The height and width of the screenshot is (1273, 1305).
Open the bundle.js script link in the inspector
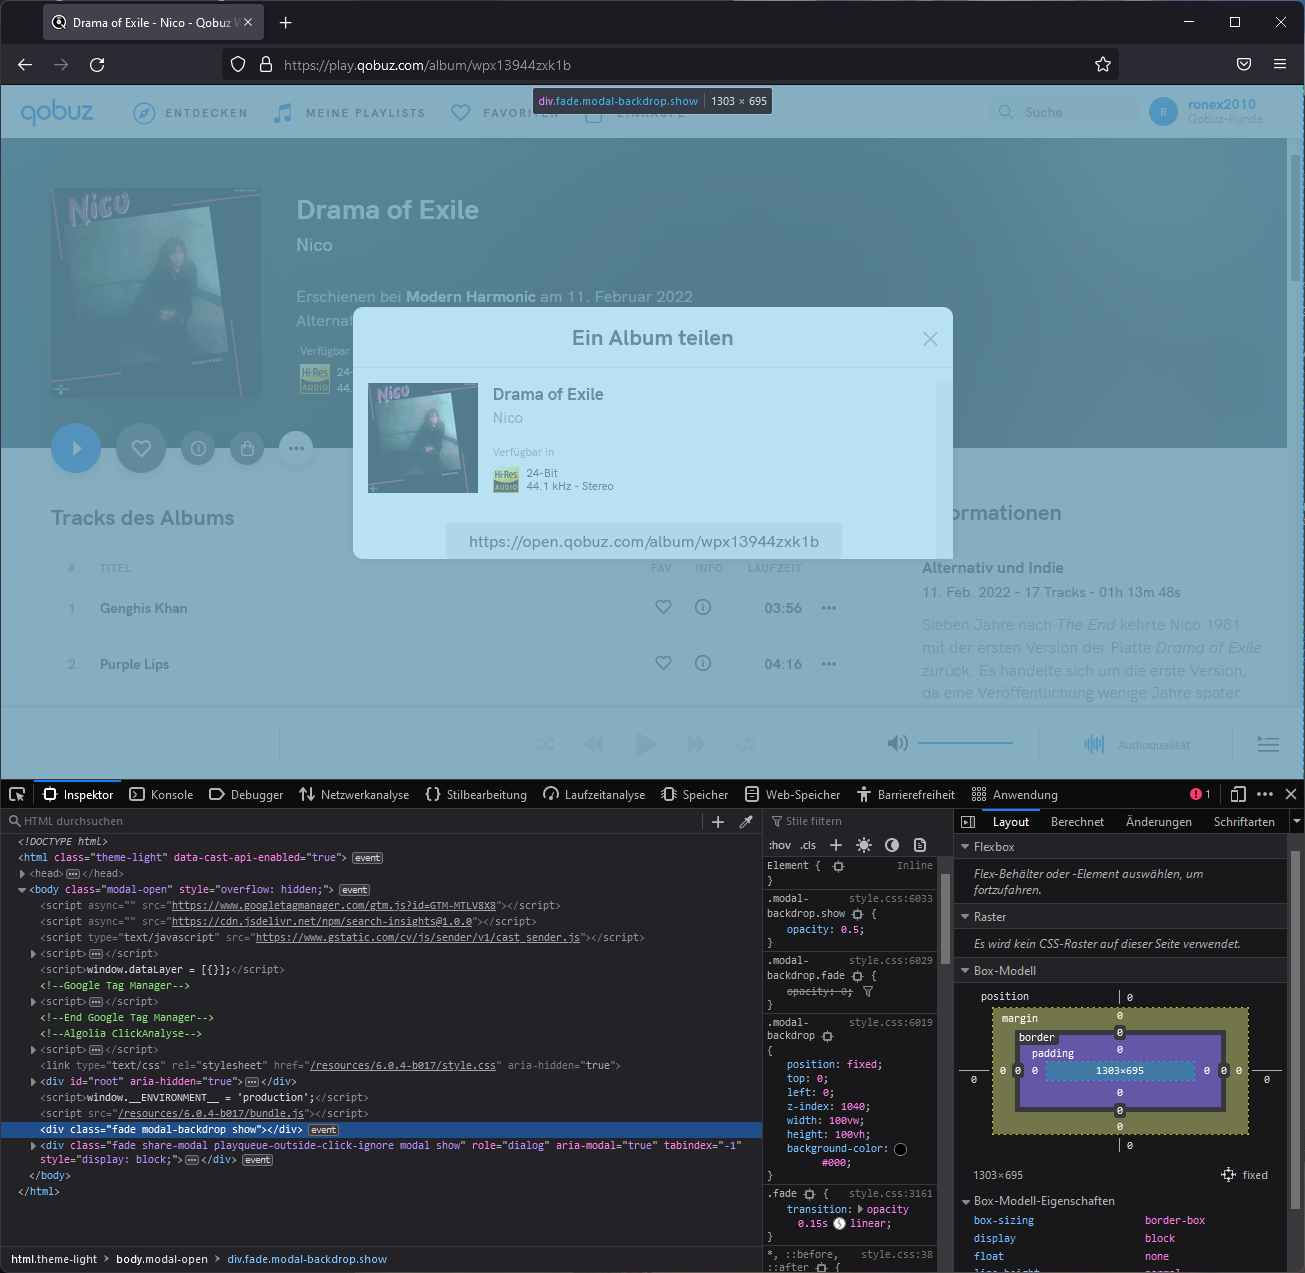pos(211,1113)
